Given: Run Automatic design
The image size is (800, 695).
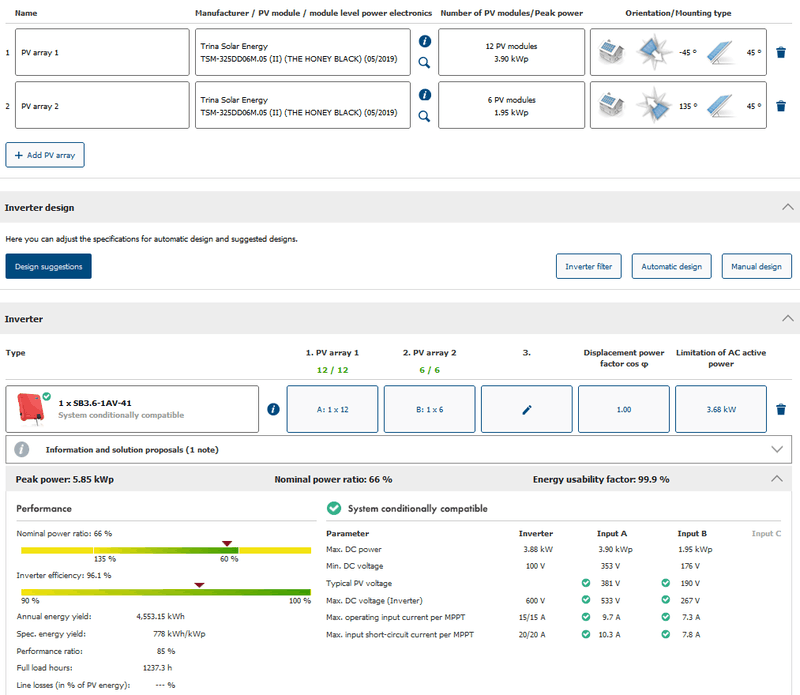Looking at the screenshot, I should (671, 266).
